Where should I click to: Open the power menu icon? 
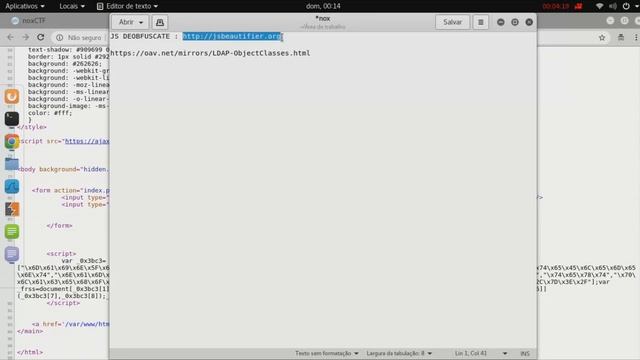626,6
